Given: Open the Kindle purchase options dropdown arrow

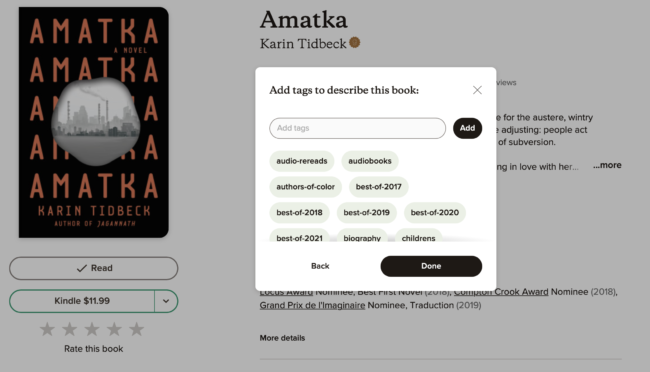Looking at the screenshot, I should pos(166,301).
